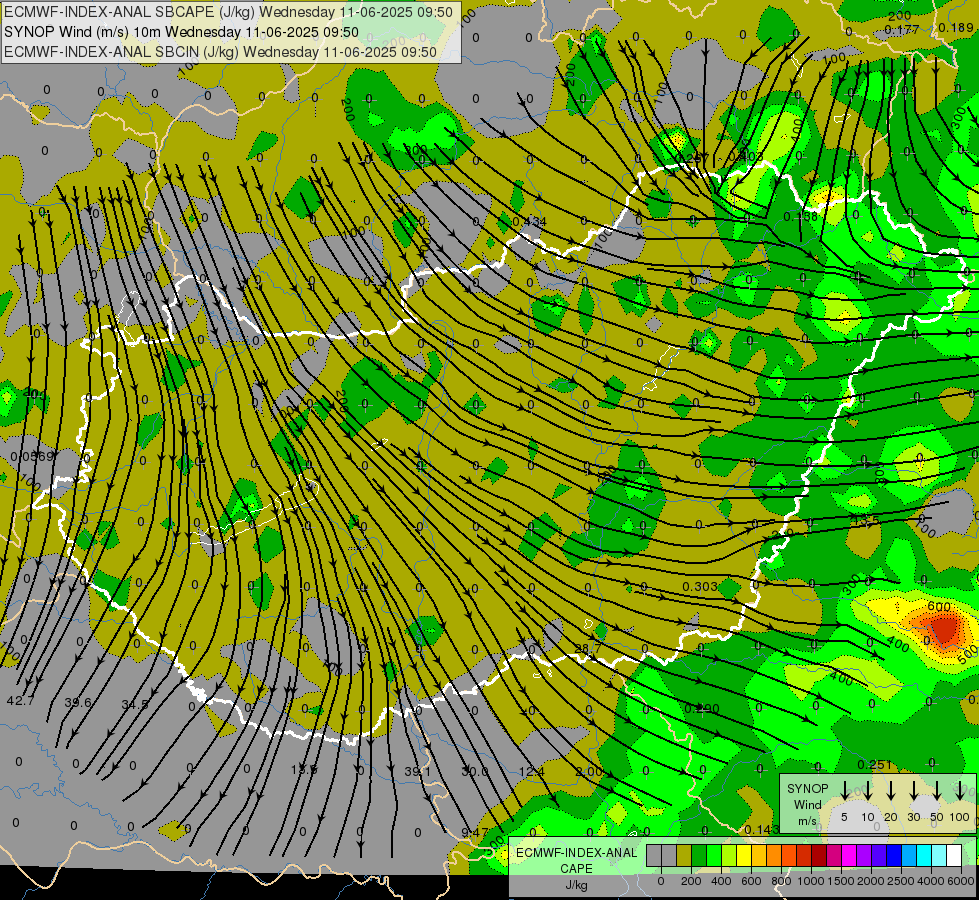Select the SBCIN title line in header
The image size is (979, 900).
tap(220, 52)
